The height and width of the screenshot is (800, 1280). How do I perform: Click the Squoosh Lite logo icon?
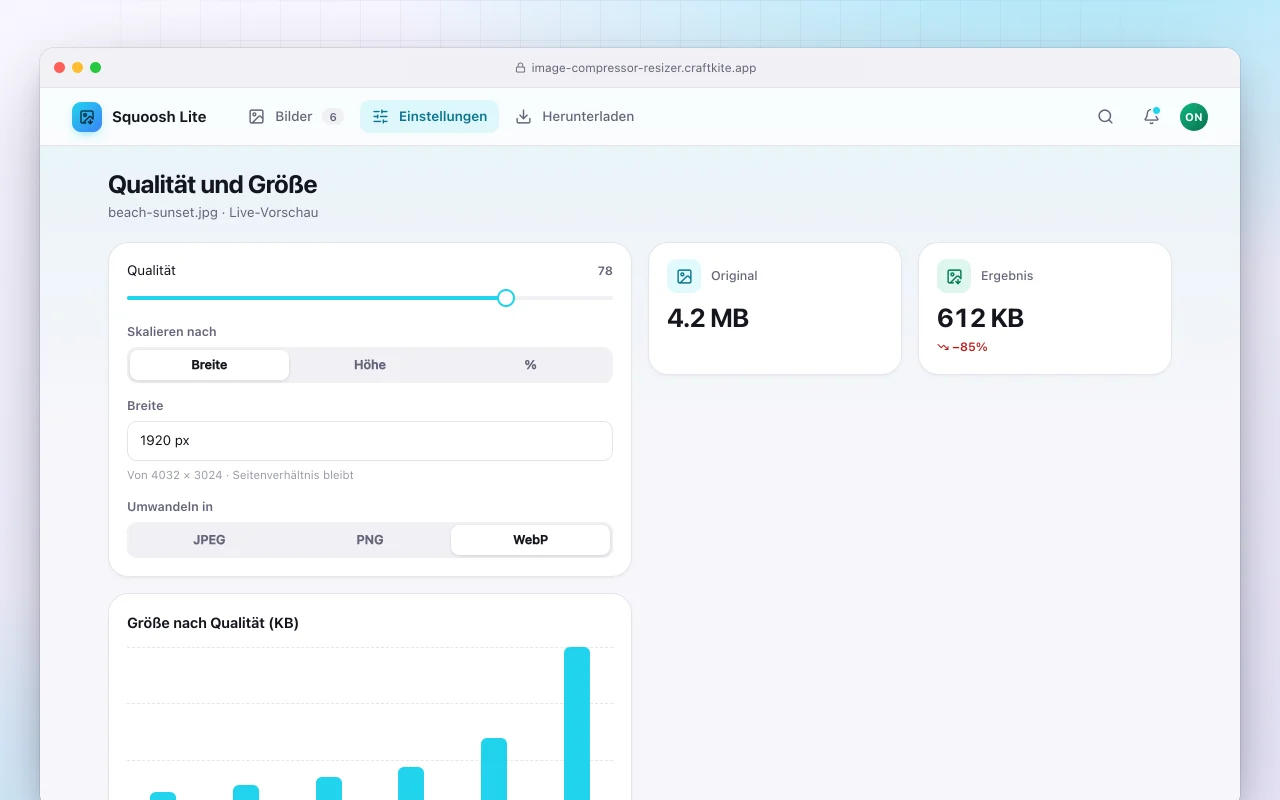tap(87, 117)
